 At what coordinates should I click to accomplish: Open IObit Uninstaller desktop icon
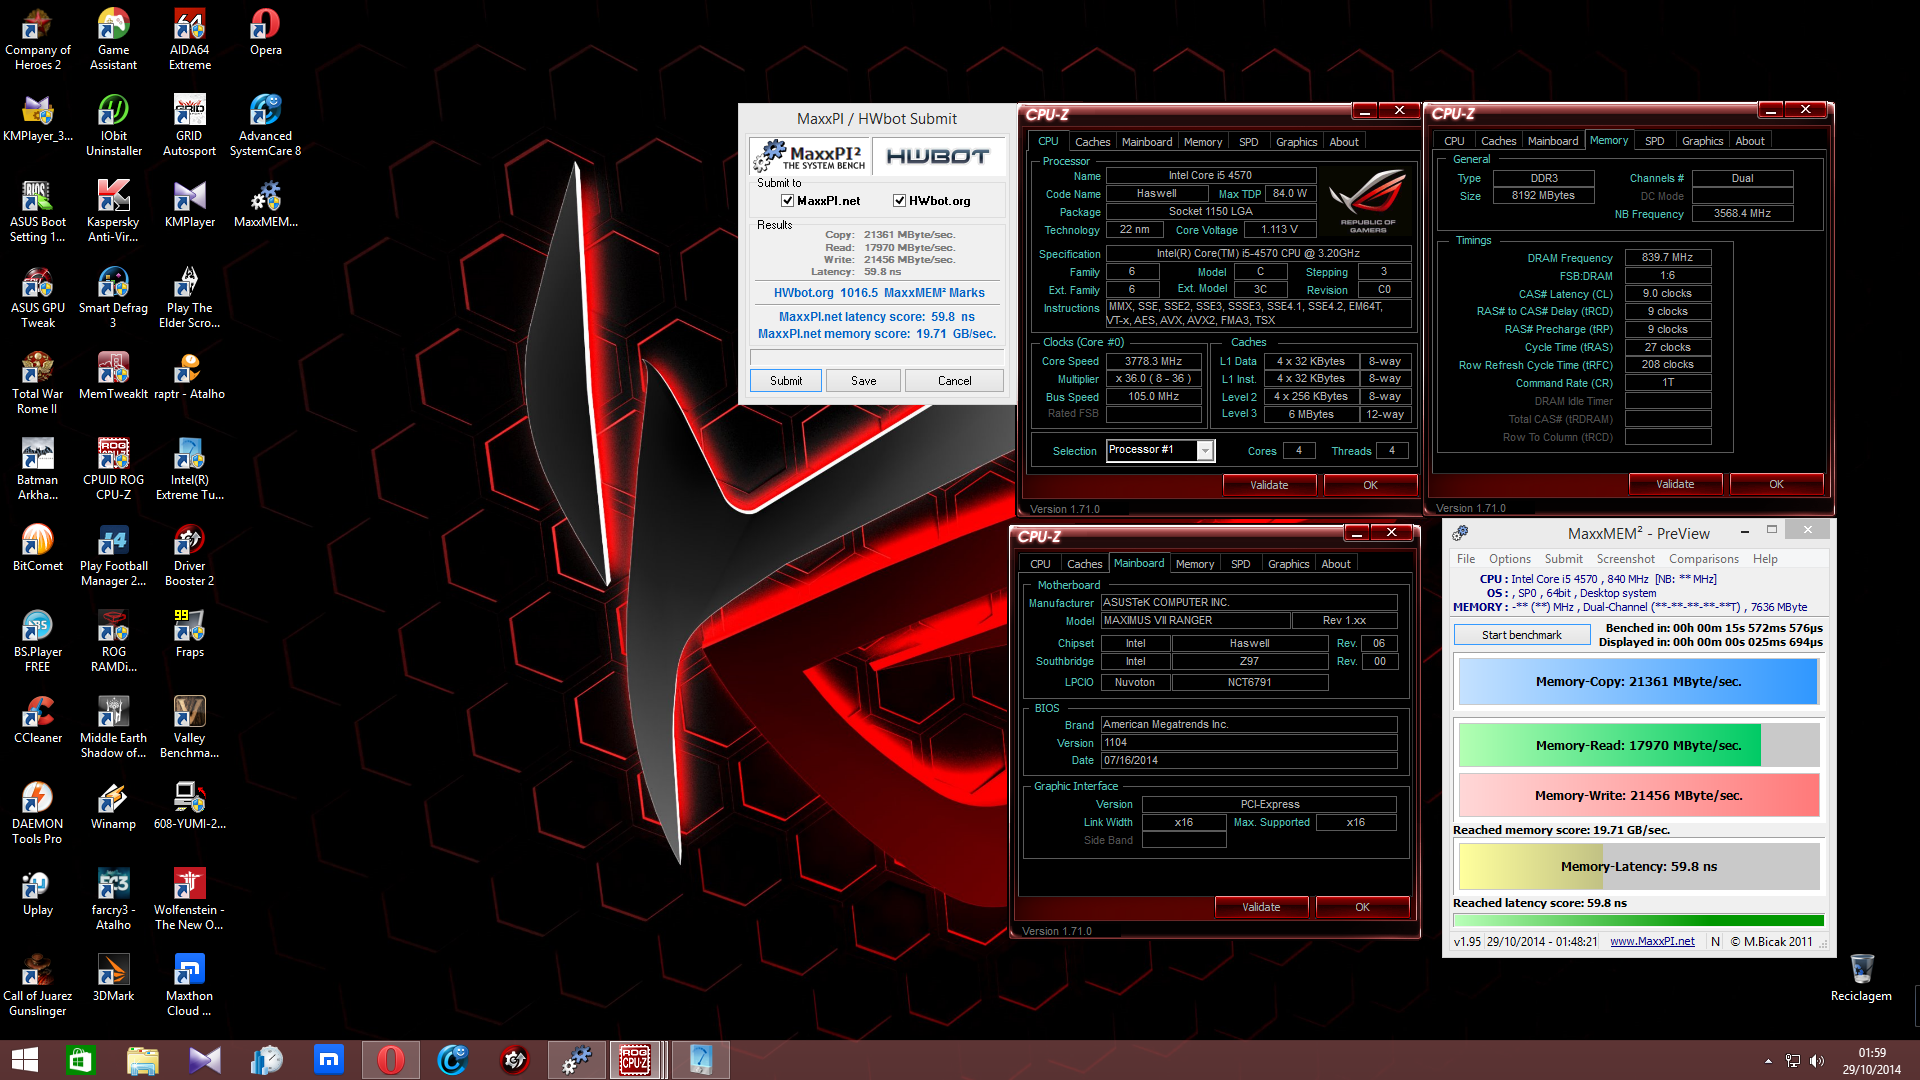click(x=113, y=126)
